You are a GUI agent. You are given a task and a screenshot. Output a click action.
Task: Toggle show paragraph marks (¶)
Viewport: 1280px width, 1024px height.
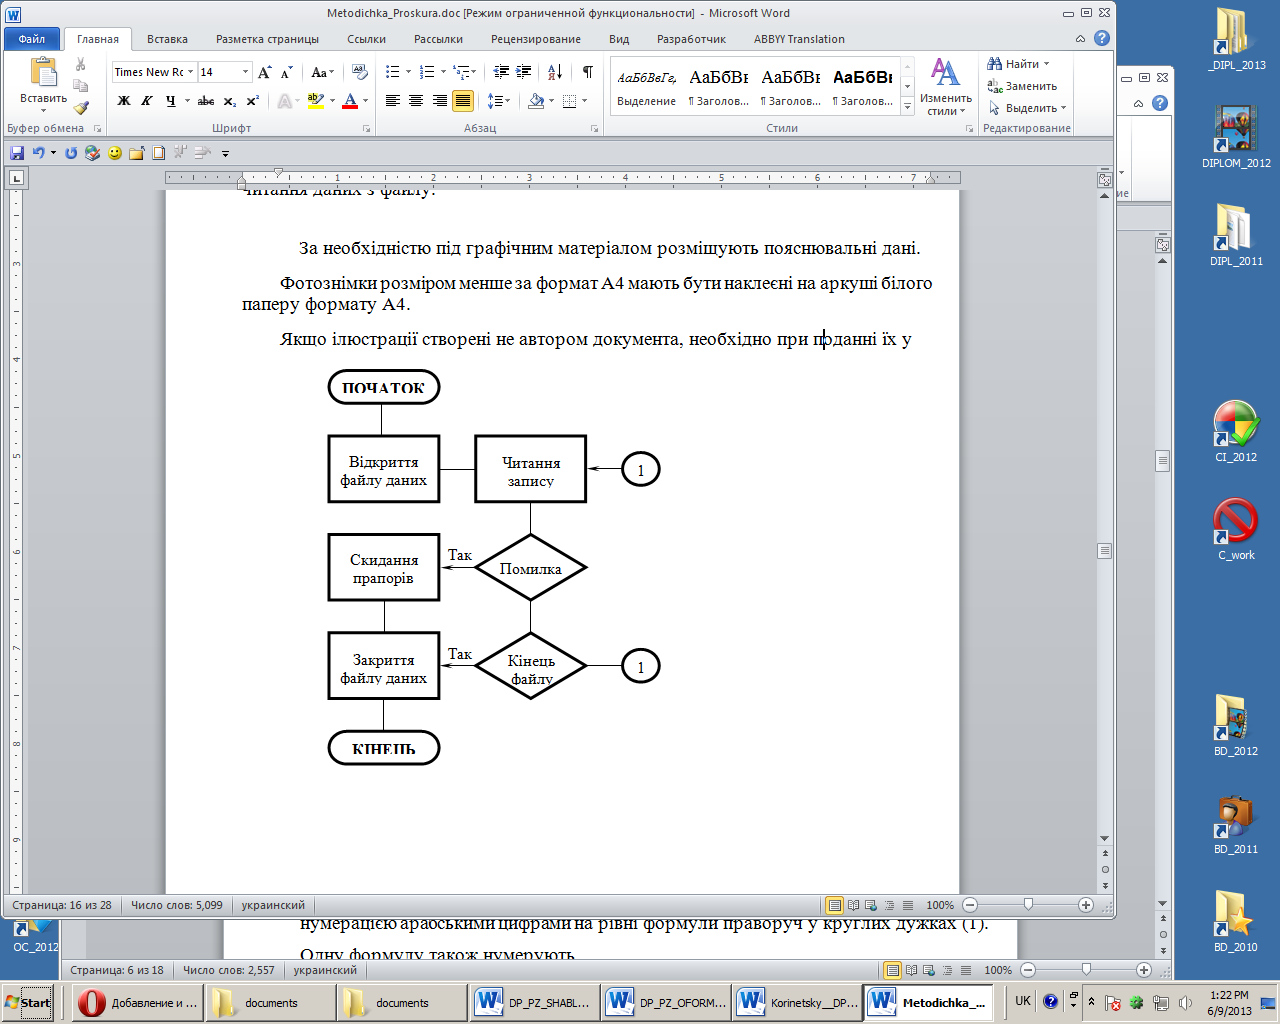(587, 72)
